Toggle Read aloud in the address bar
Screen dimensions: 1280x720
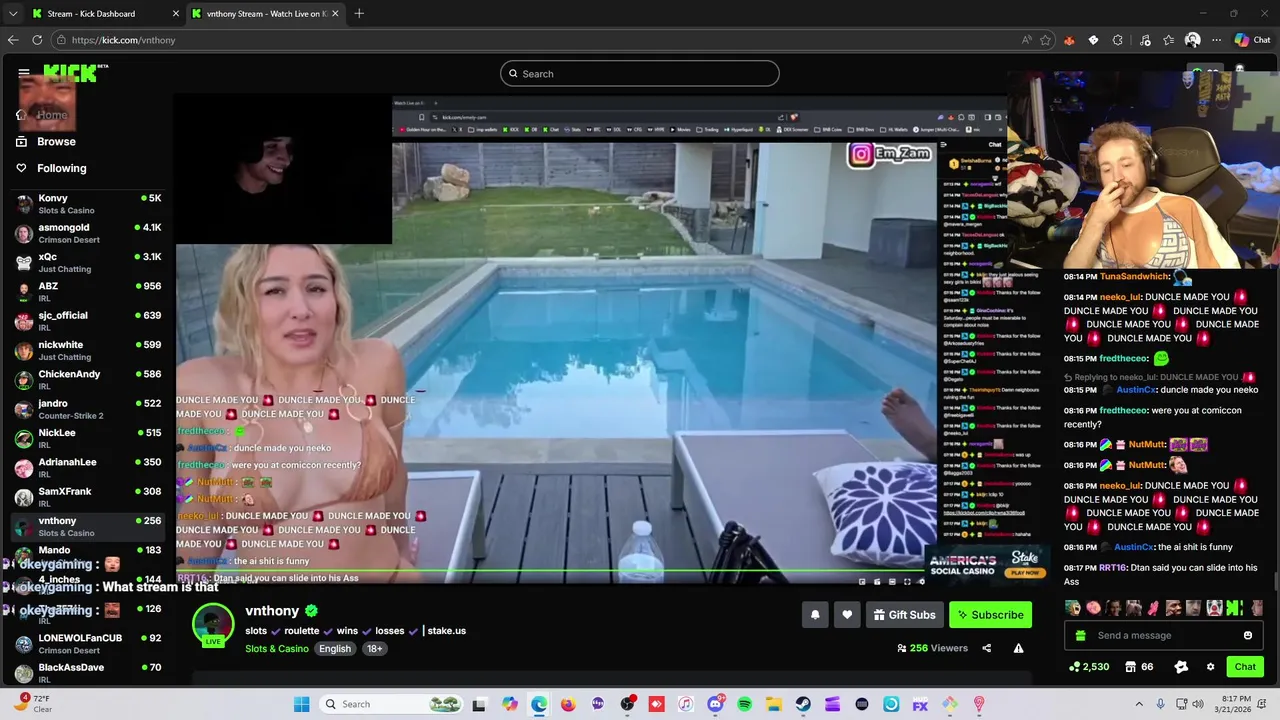pyautogui.click(x=1027, y=40)
